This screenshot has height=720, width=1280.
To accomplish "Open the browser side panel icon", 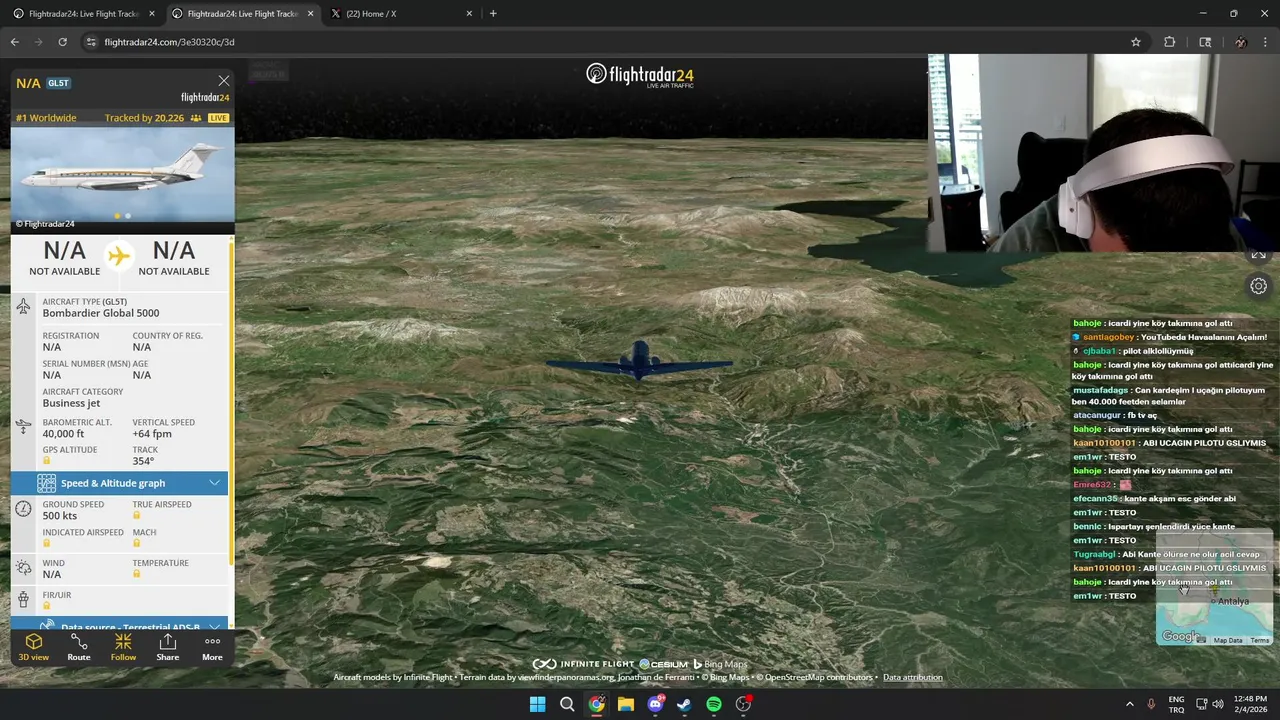I will 1205,42.
